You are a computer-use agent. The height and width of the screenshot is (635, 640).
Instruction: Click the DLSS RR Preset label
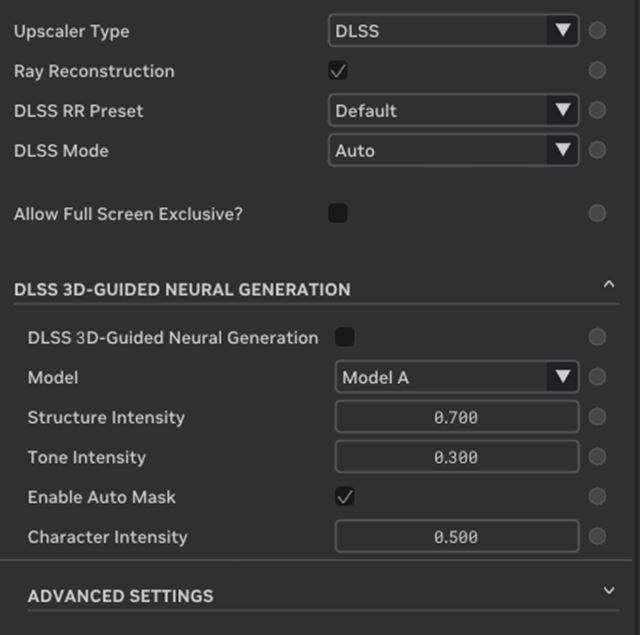coord(79,111)
